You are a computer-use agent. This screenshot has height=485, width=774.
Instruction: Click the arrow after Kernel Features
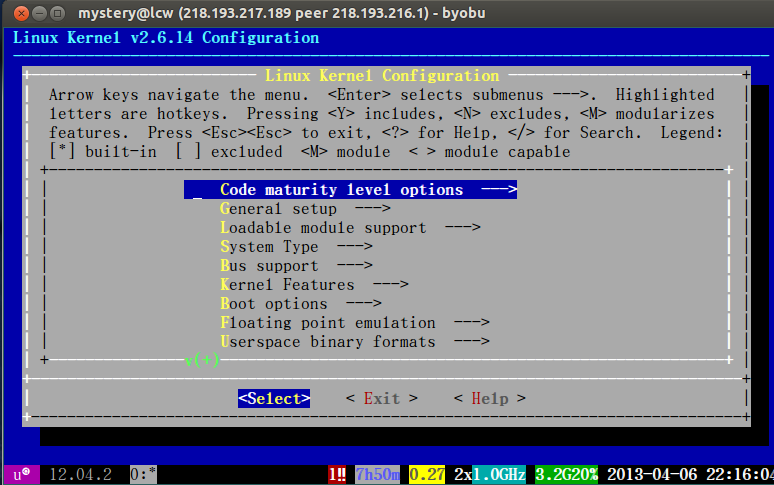pyautogui.click(x=390, y=284)
